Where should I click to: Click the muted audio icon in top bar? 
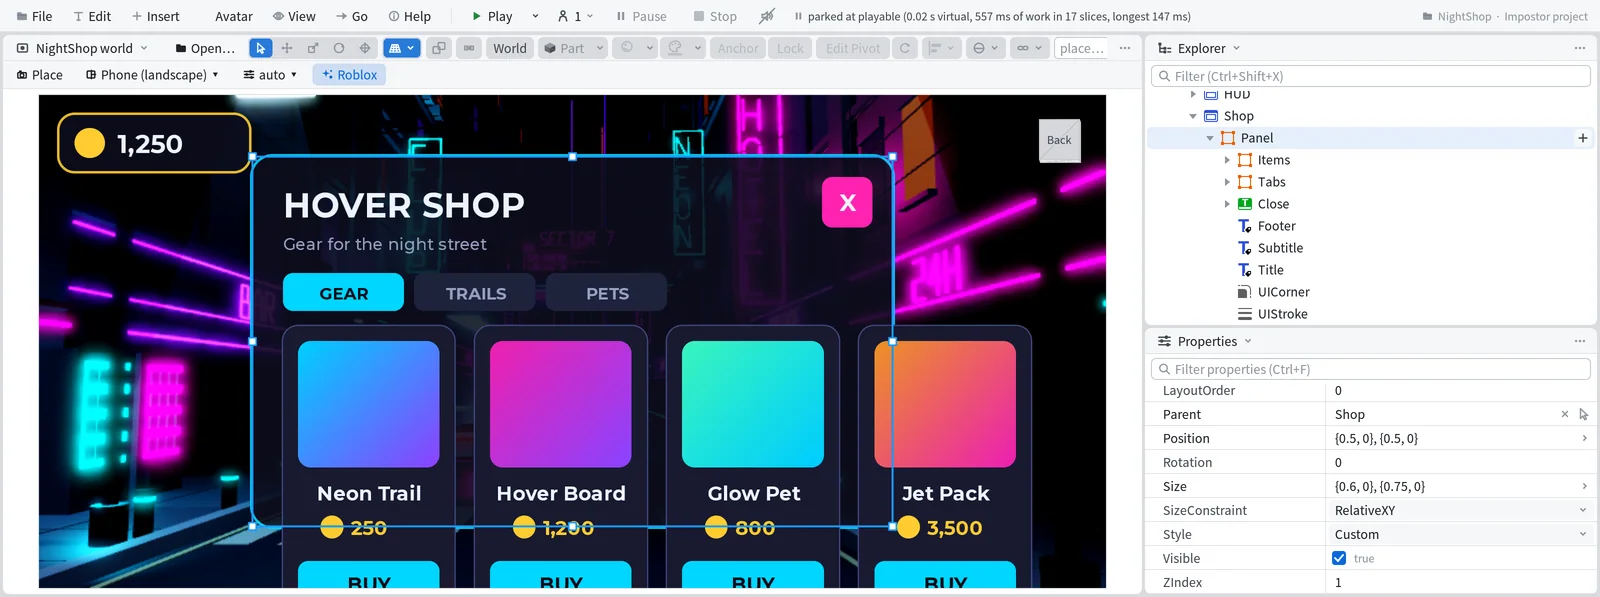767,16
